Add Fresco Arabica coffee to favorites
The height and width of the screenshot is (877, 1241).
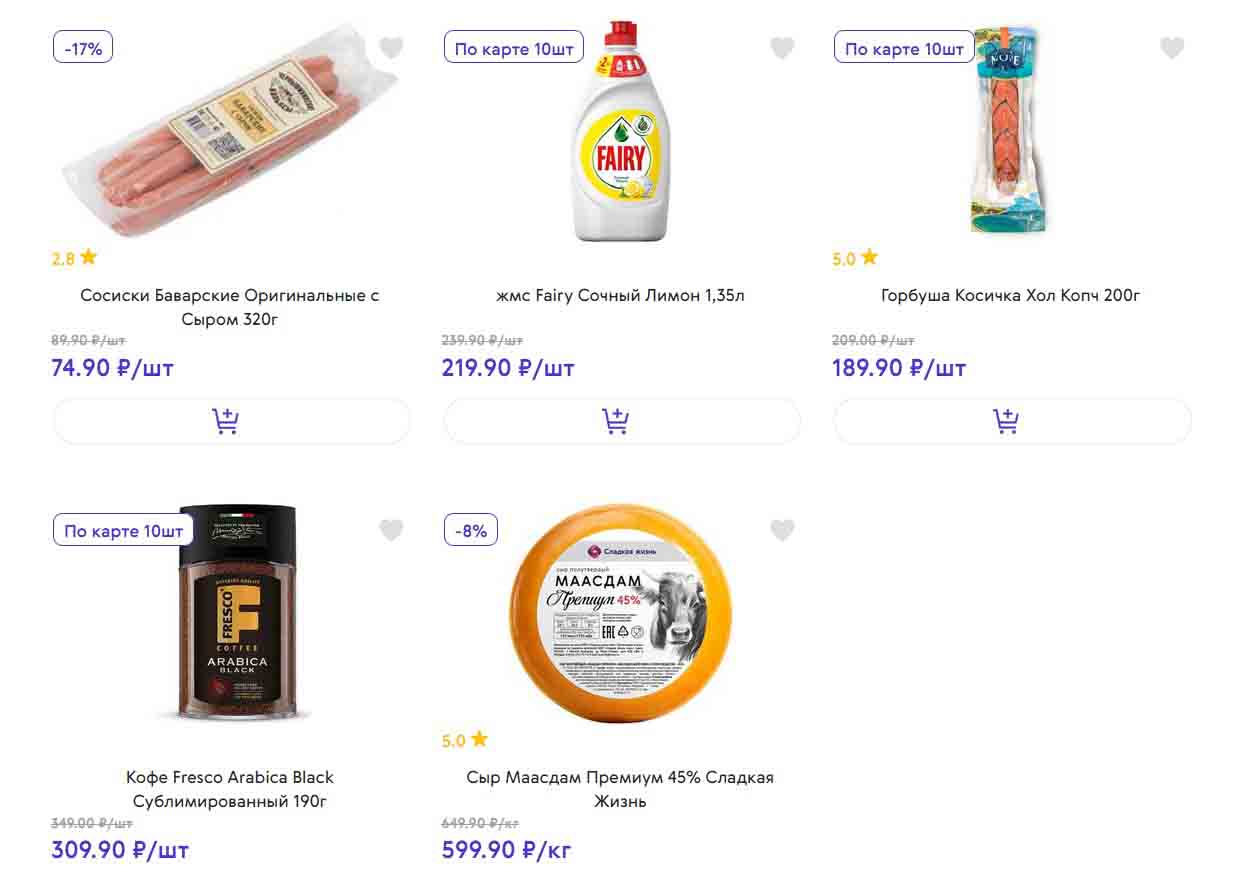(391, 530)
